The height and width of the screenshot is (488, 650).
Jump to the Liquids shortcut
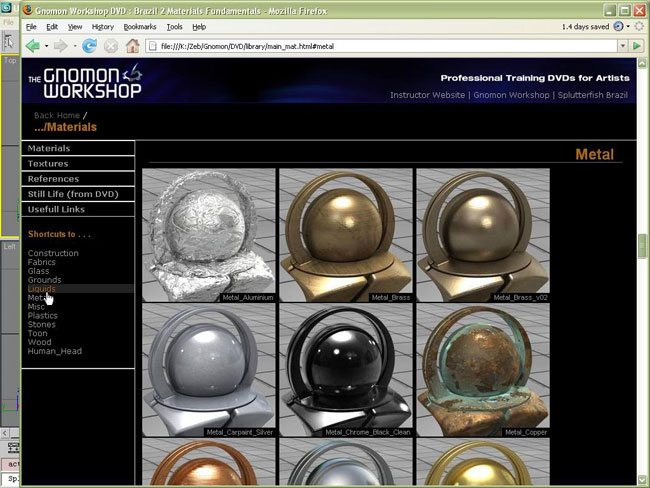coord(41,289)
